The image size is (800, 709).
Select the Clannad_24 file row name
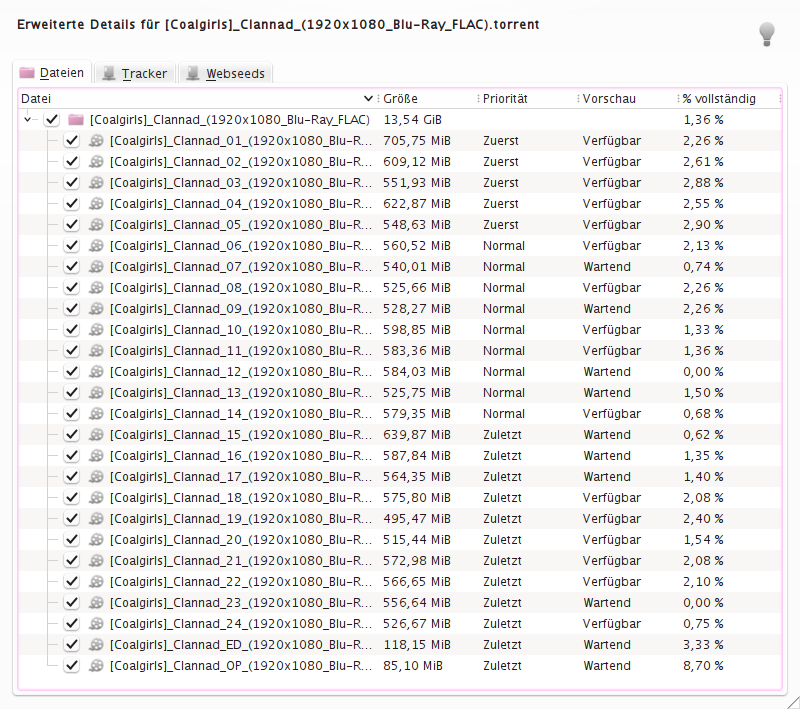click(241, 624)
